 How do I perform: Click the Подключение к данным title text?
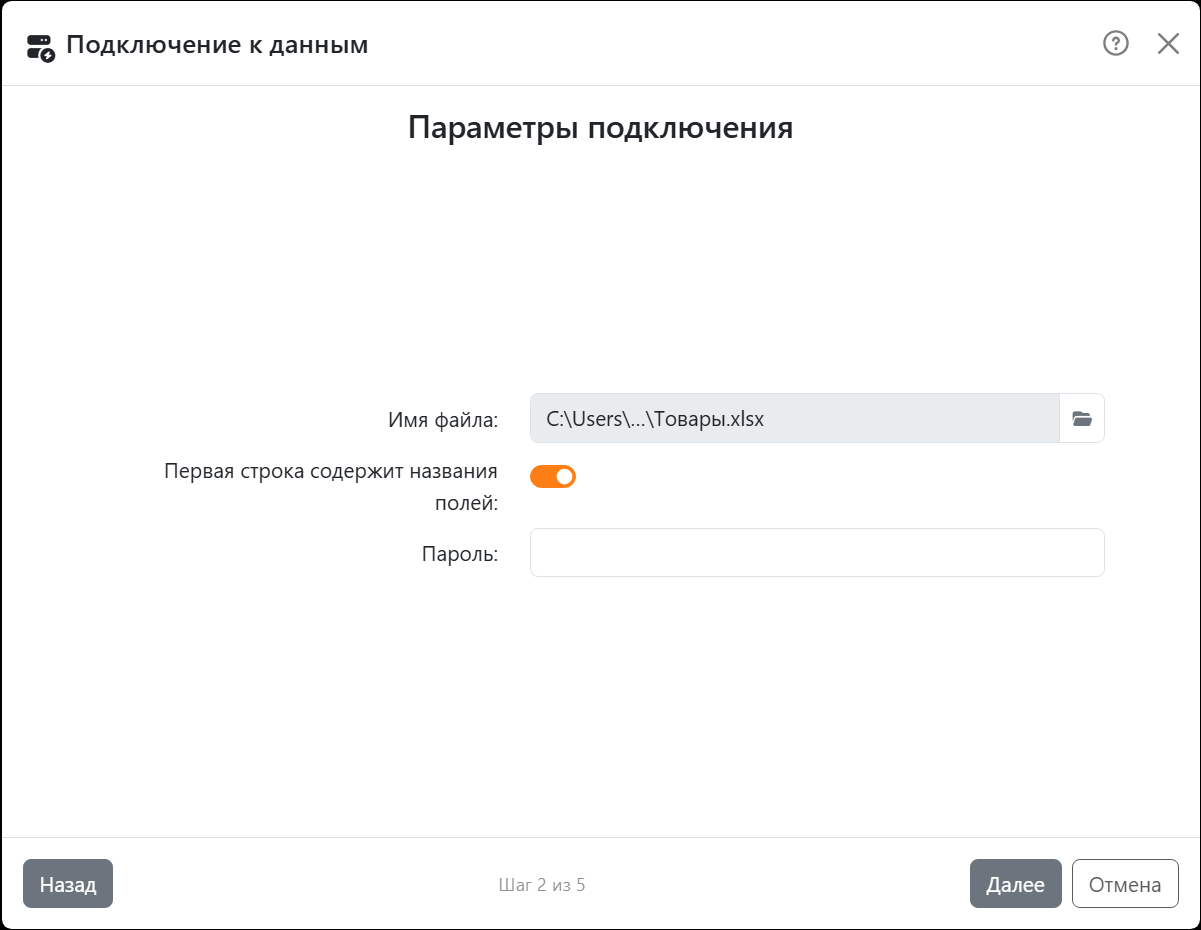(217, 45)
